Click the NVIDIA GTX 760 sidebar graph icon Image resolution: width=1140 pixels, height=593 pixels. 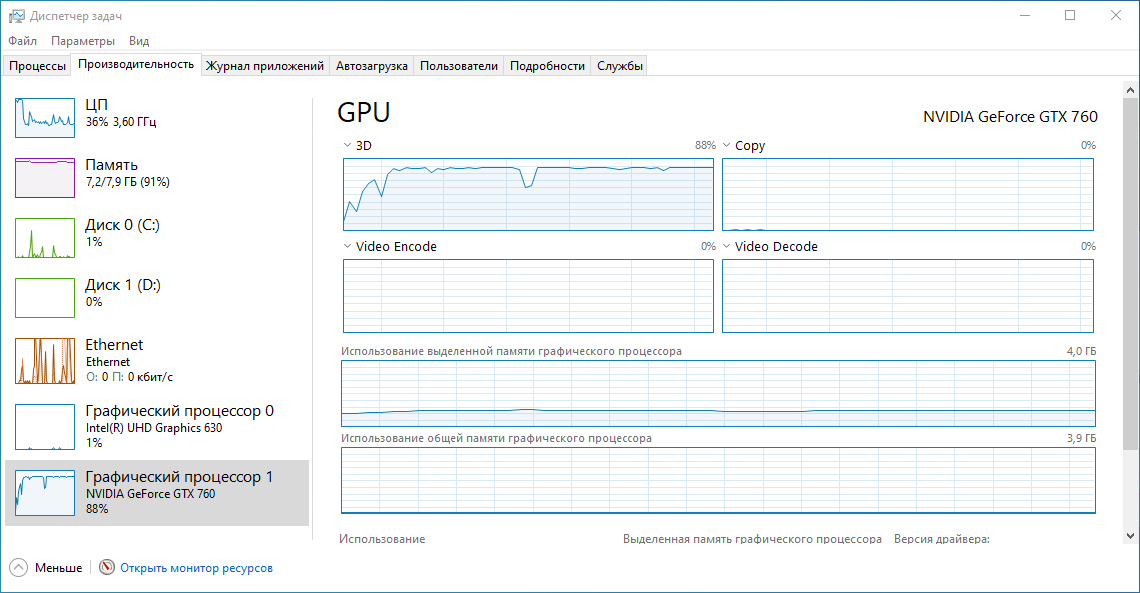tap(45, 493)
